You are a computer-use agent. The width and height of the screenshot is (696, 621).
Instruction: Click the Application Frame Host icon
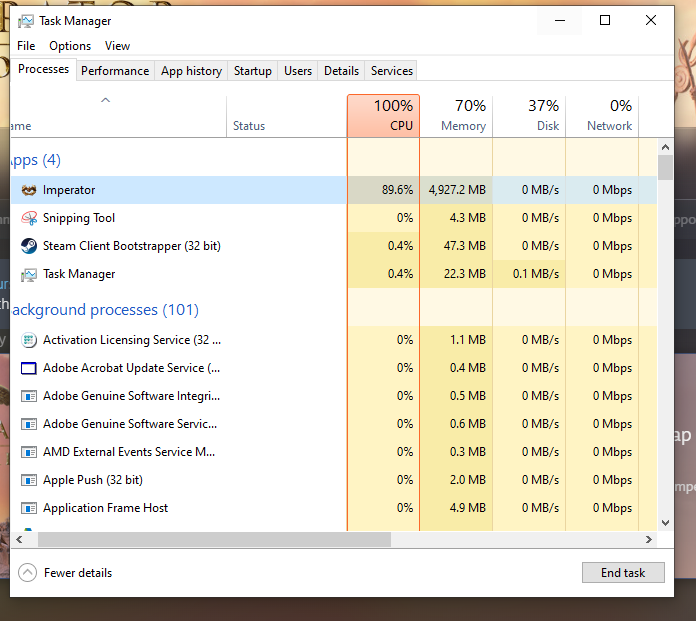(28, 508)
